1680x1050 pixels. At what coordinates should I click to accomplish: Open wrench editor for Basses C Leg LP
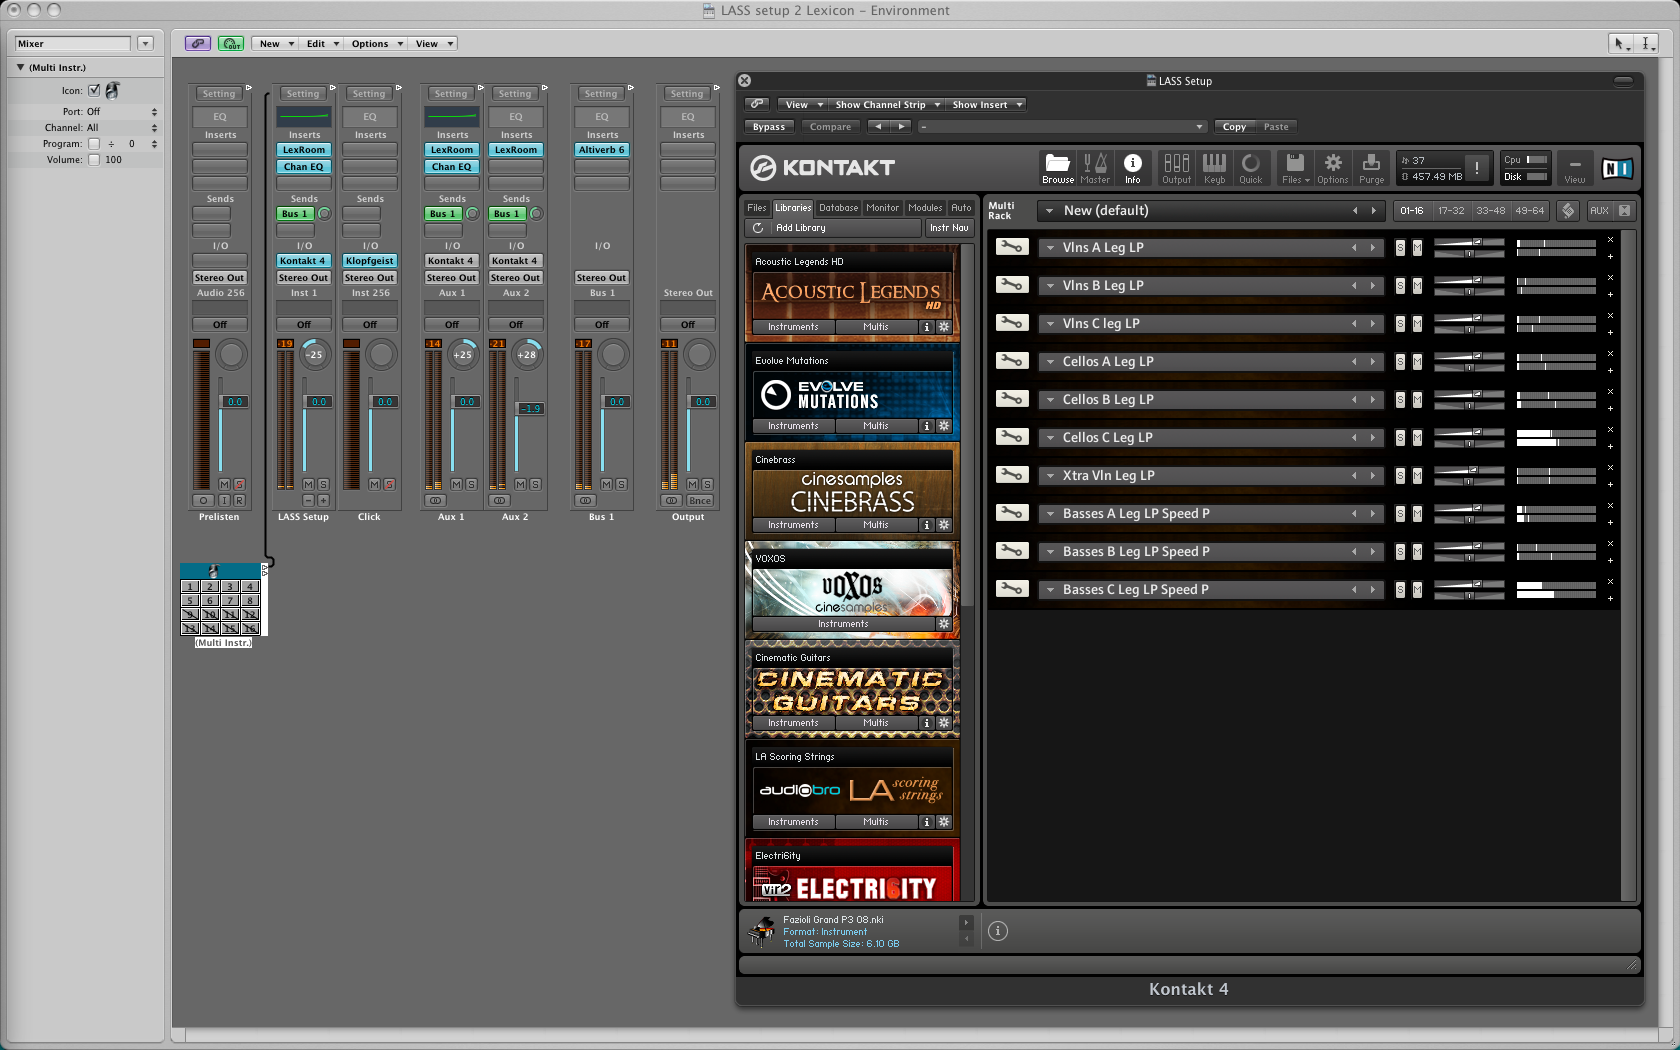click(1012, 589)
